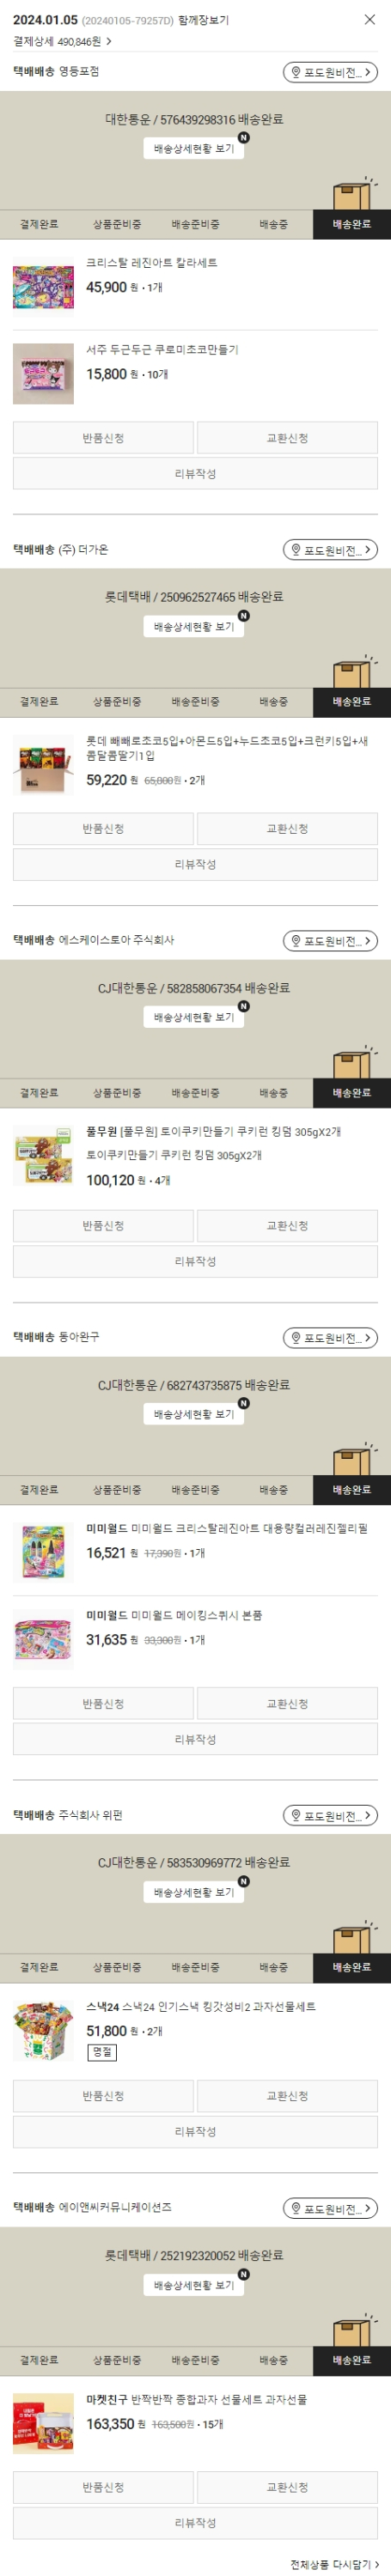Open 포도원비전 address pin for (주) 더가온 shipment
Viewport: 391px width, 2576px height.
click(x=330, y=550)
